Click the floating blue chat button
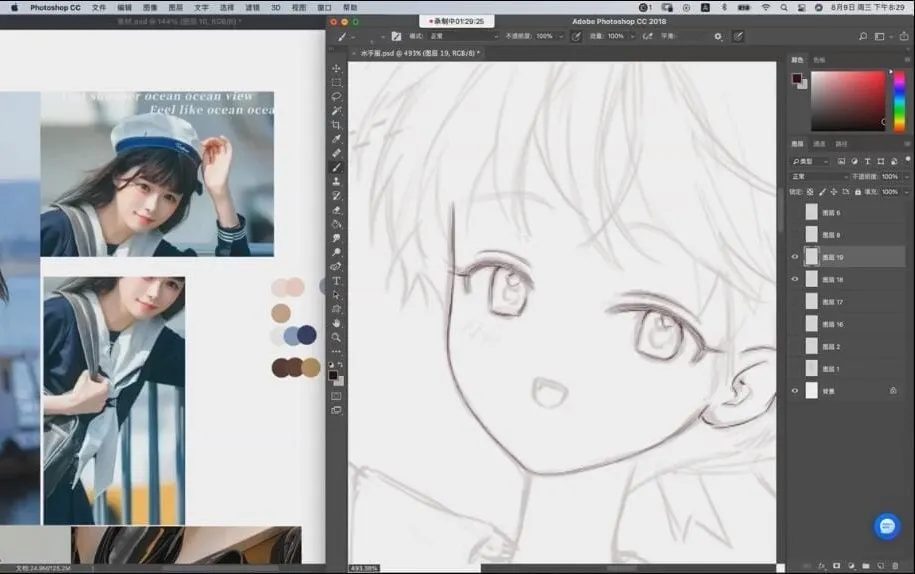This screenshot has width=915, height=574. click(887, 526)
